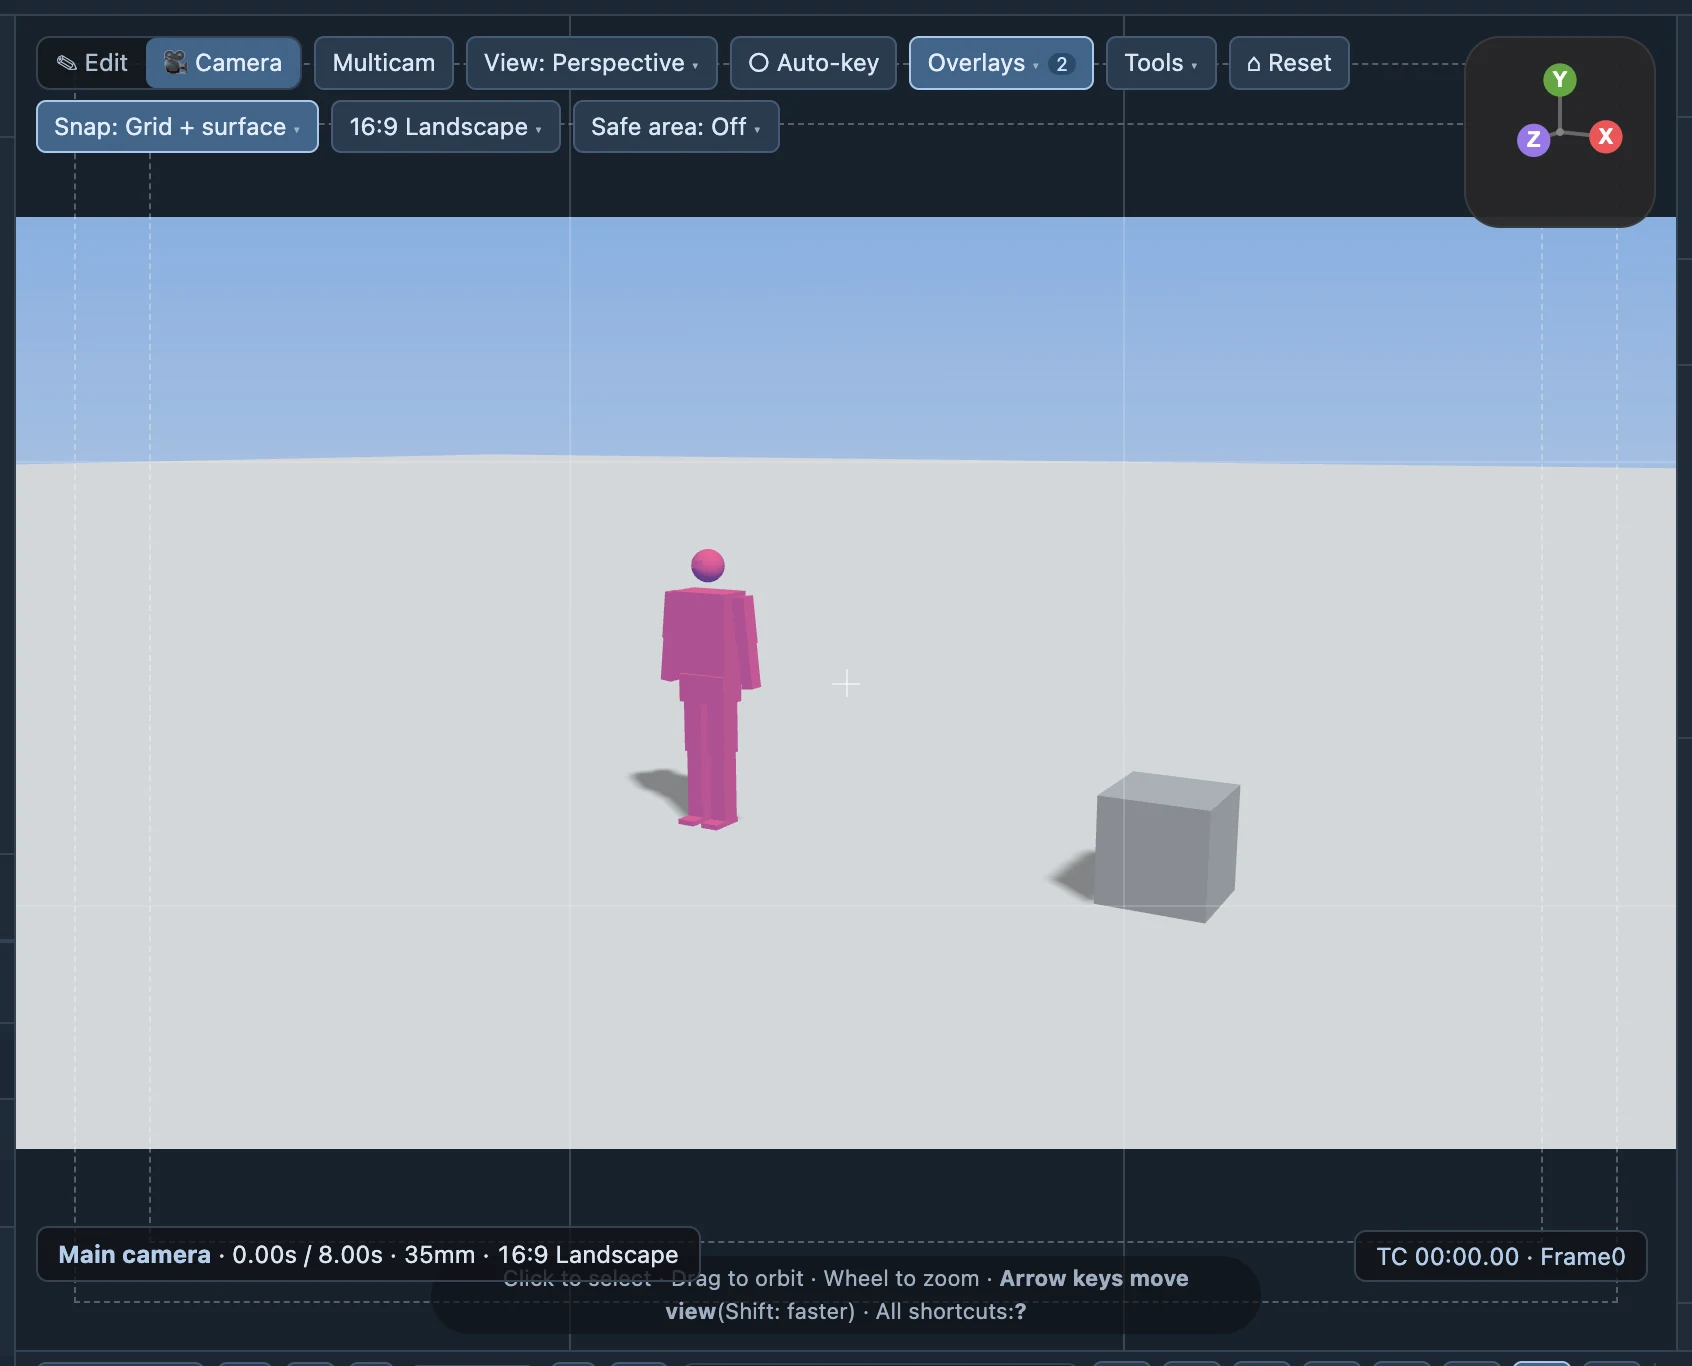Reset the viewport camera
The height and width of the screenshot is (1366, 1692).
1289,63
